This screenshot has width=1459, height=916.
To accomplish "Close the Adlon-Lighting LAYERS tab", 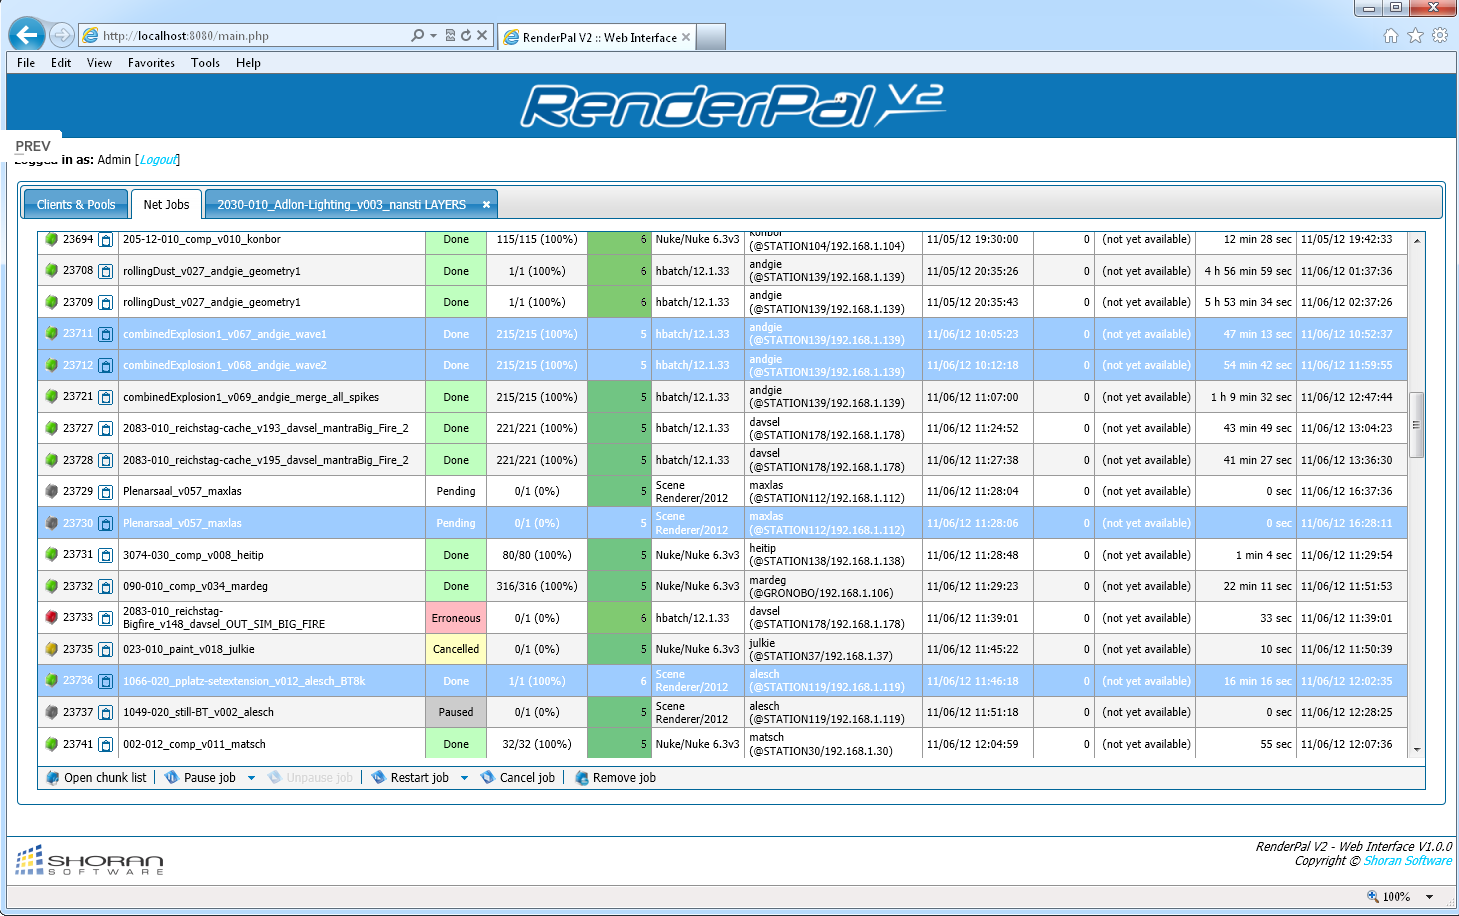I will coord(487,205).
